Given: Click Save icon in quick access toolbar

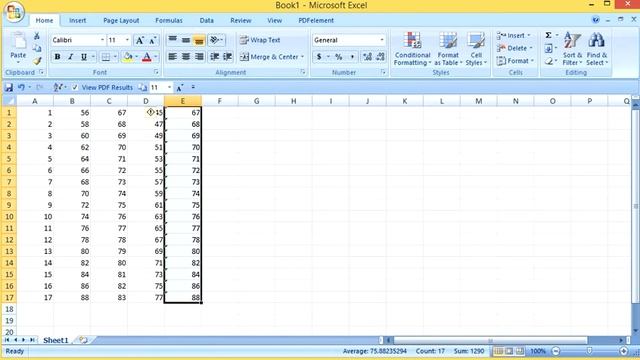Looking at the screenshot, I should pos(9,87).
